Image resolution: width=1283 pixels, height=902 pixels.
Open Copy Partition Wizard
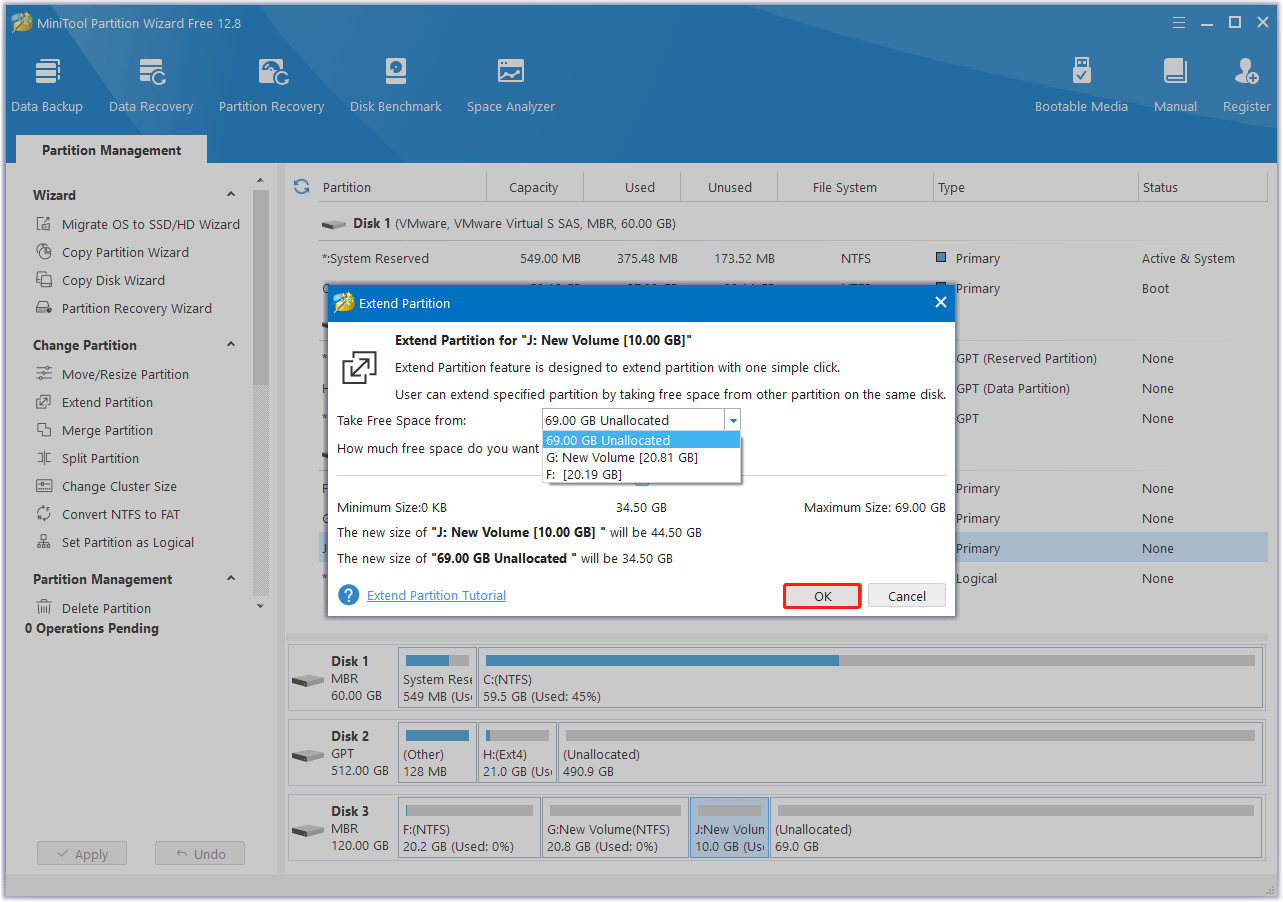pyautogui.click(x=112, y=252)
